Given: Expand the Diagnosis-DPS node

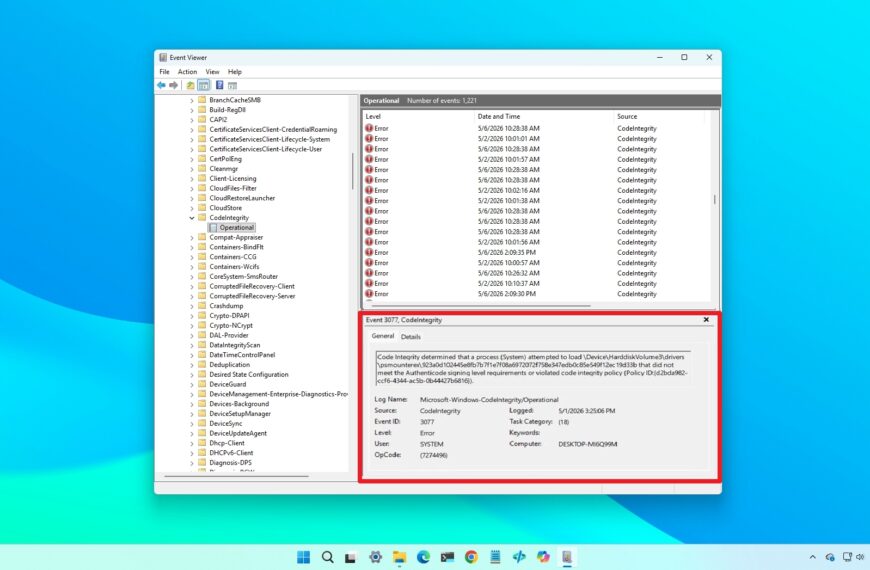Looking at the screenshot, I should pos(192,463).
